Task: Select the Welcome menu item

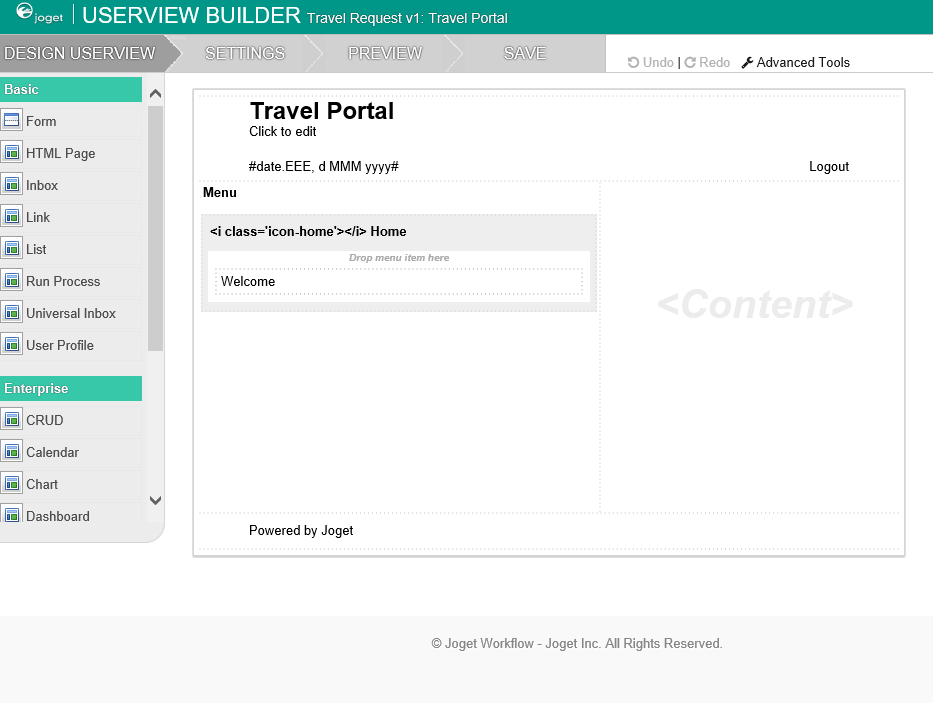Action: 248,282
